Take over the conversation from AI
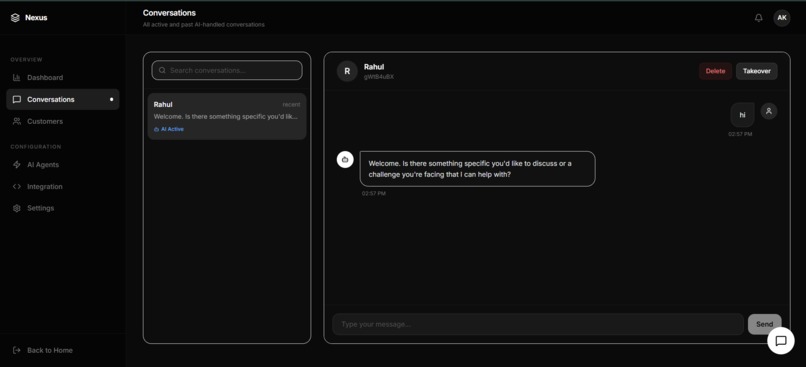Image resolution: width=806 pixels, height=367 pixels. [x=757, y=71]
